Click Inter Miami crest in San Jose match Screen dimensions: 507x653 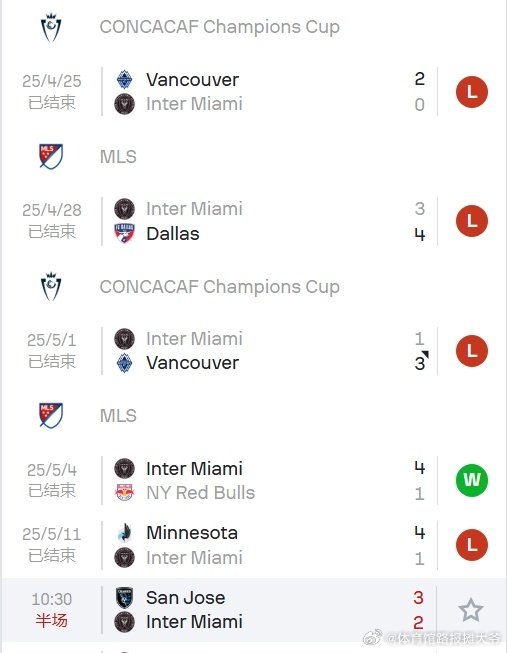[x=124, y=622]
